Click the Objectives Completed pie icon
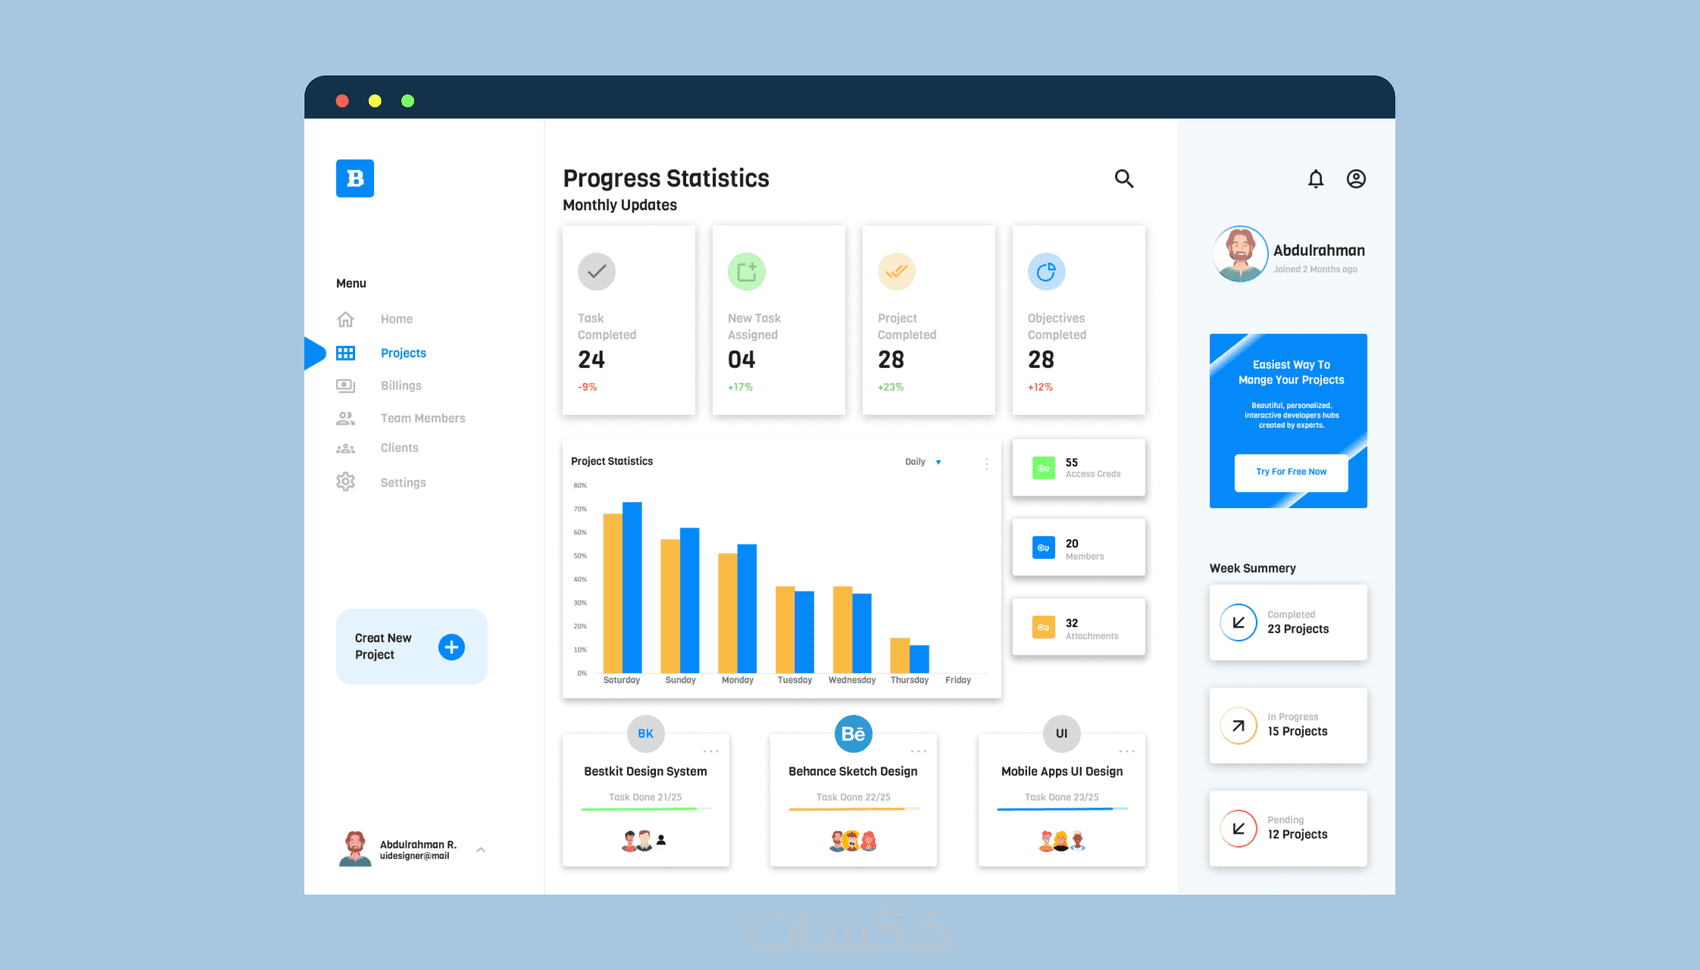 pyautogui.click(x=1046, y=271)
